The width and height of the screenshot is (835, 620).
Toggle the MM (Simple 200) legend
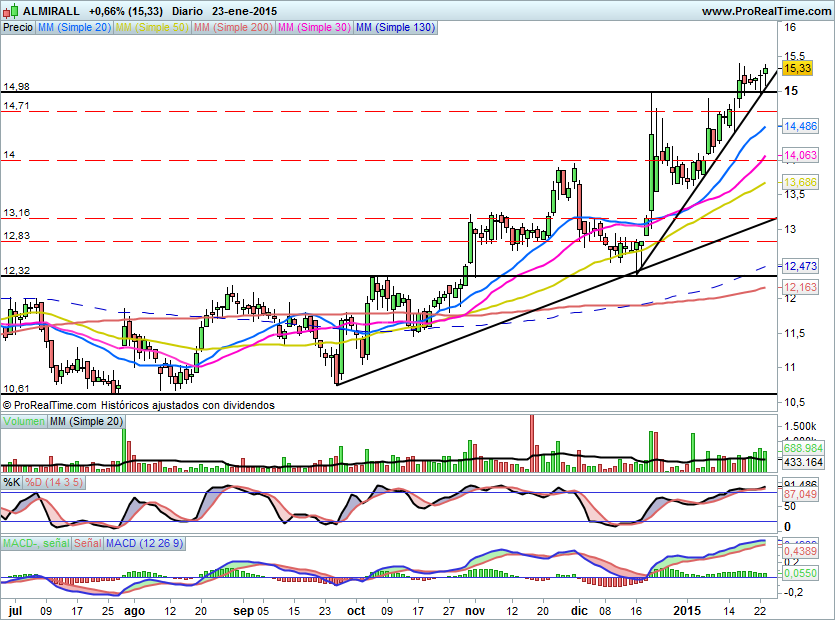231,28
